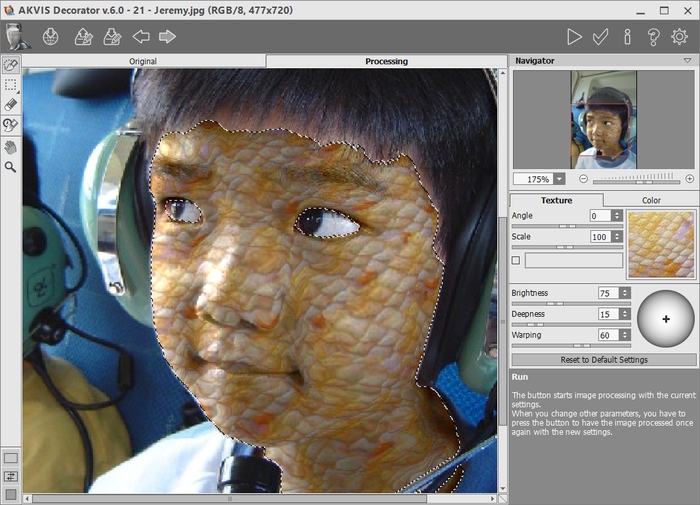Select the Selection Brush tool
The width and height of the screenshot is (700, 505).
(x=11, y=65)
